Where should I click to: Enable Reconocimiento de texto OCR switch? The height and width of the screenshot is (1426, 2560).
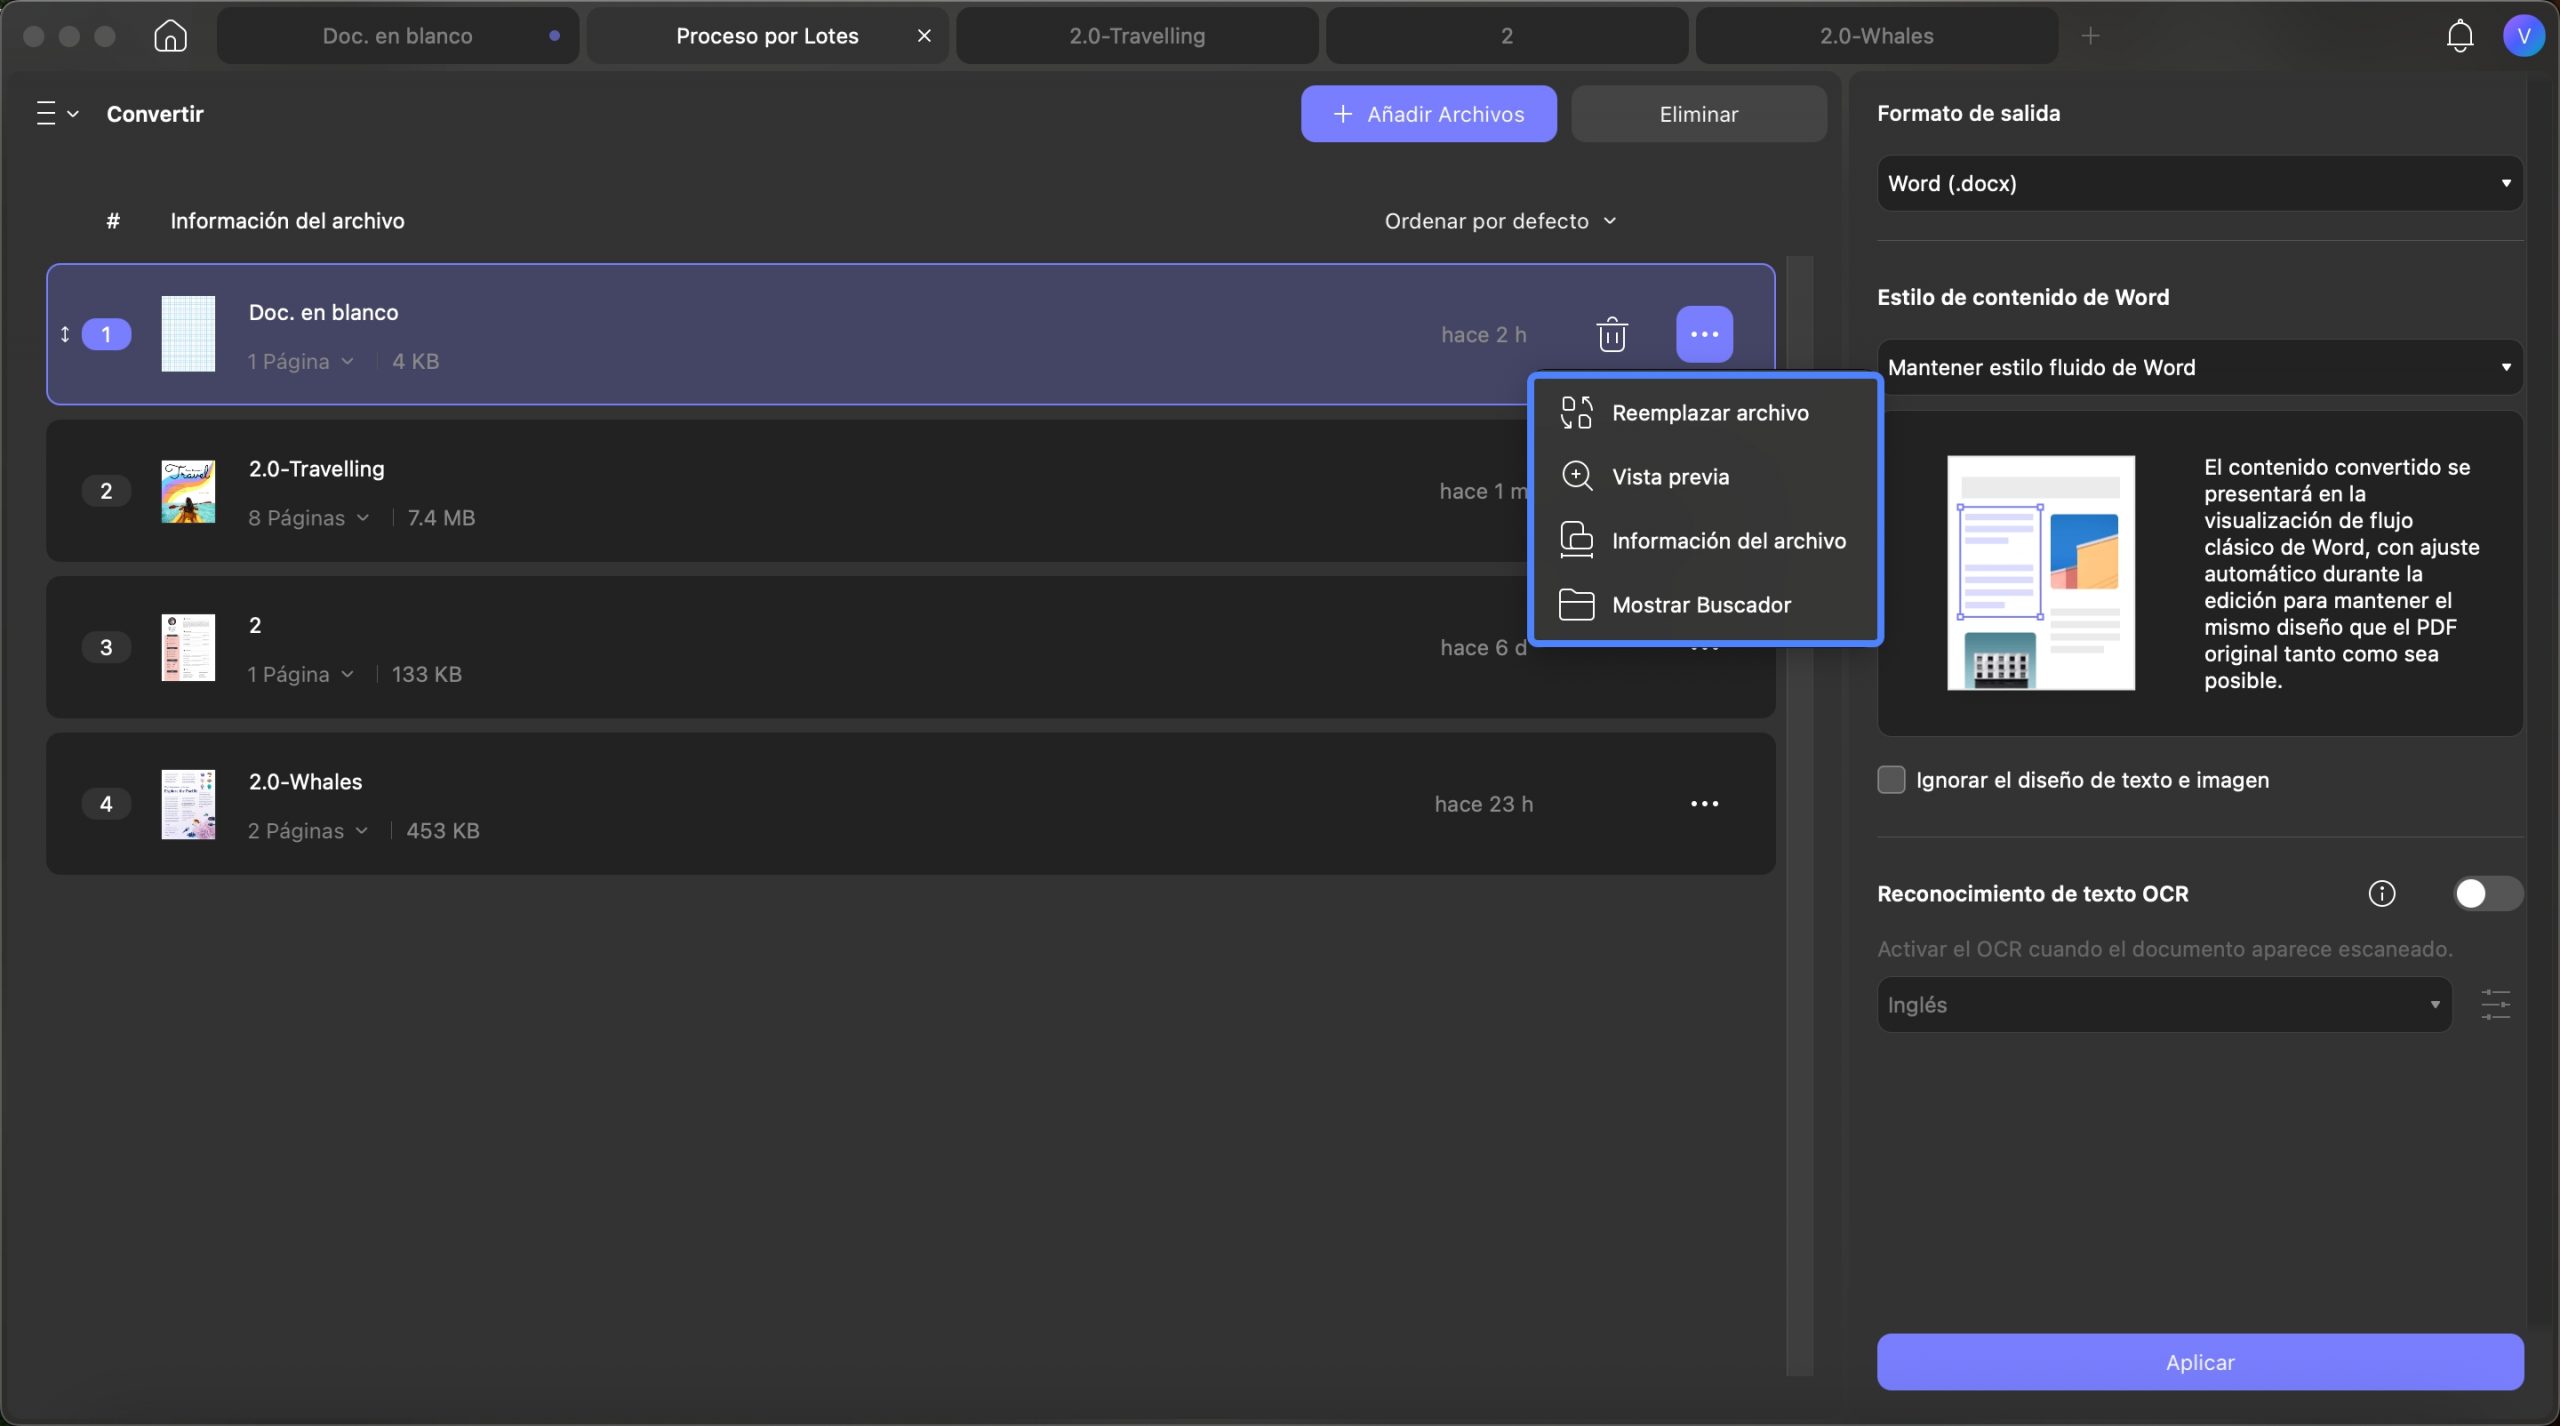click(x=2487, y=893)
